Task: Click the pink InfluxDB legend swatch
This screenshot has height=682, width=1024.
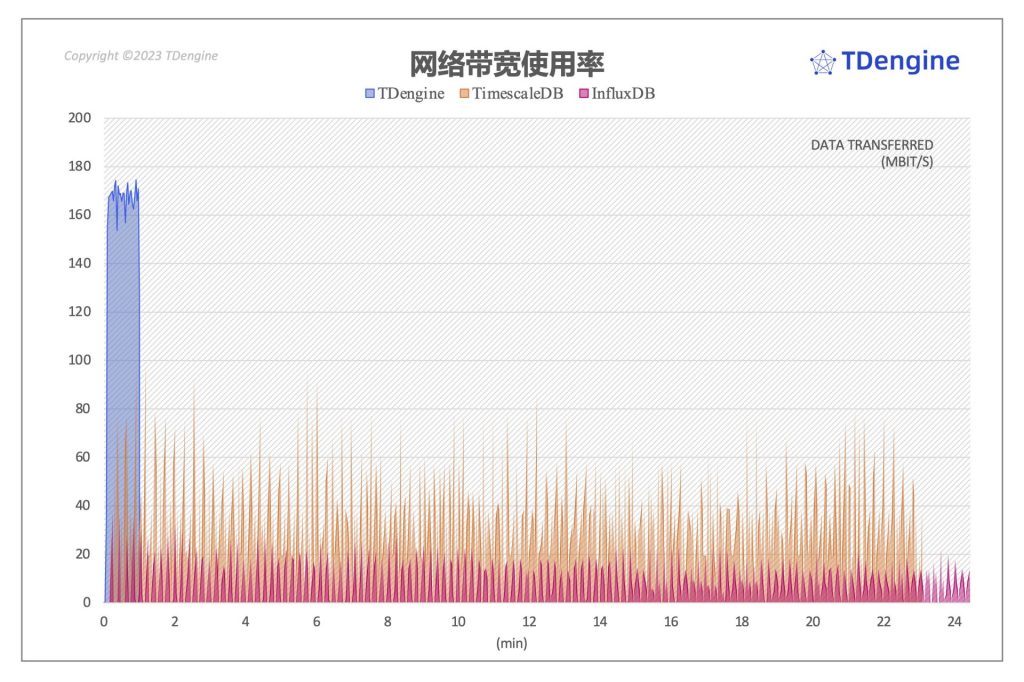Action: coord(584,93)
